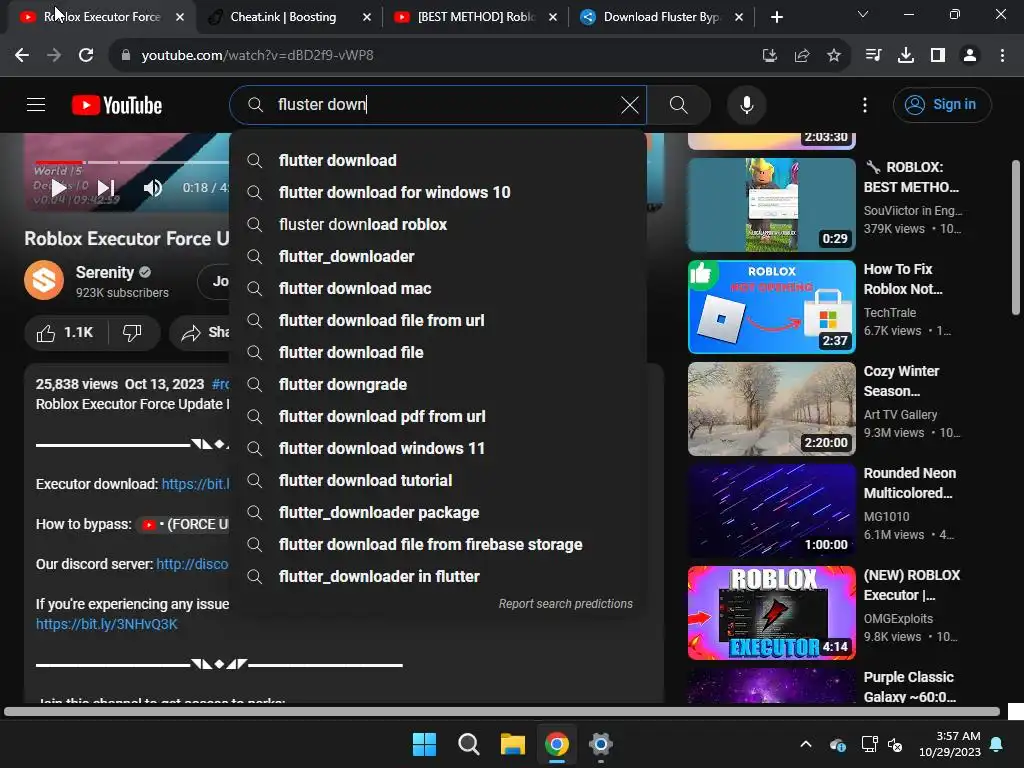Select suggestion 'flutter download for windows 10'
Viewport: 1024px width, 768px height.
(x=438, y=192)
